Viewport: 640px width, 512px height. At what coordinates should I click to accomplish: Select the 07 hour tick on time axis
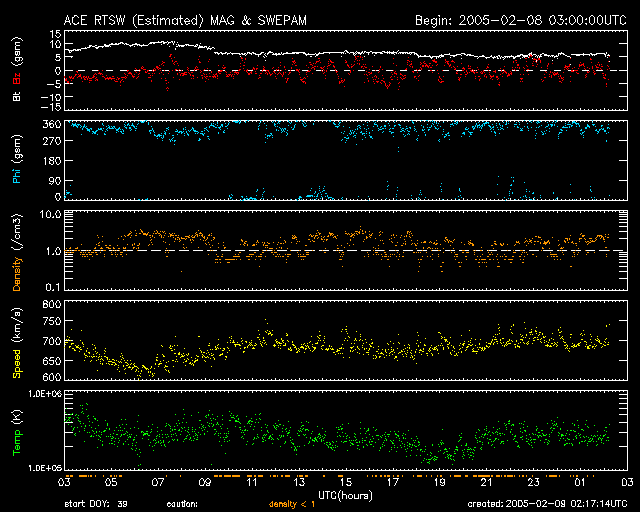(x=158, y=482)
